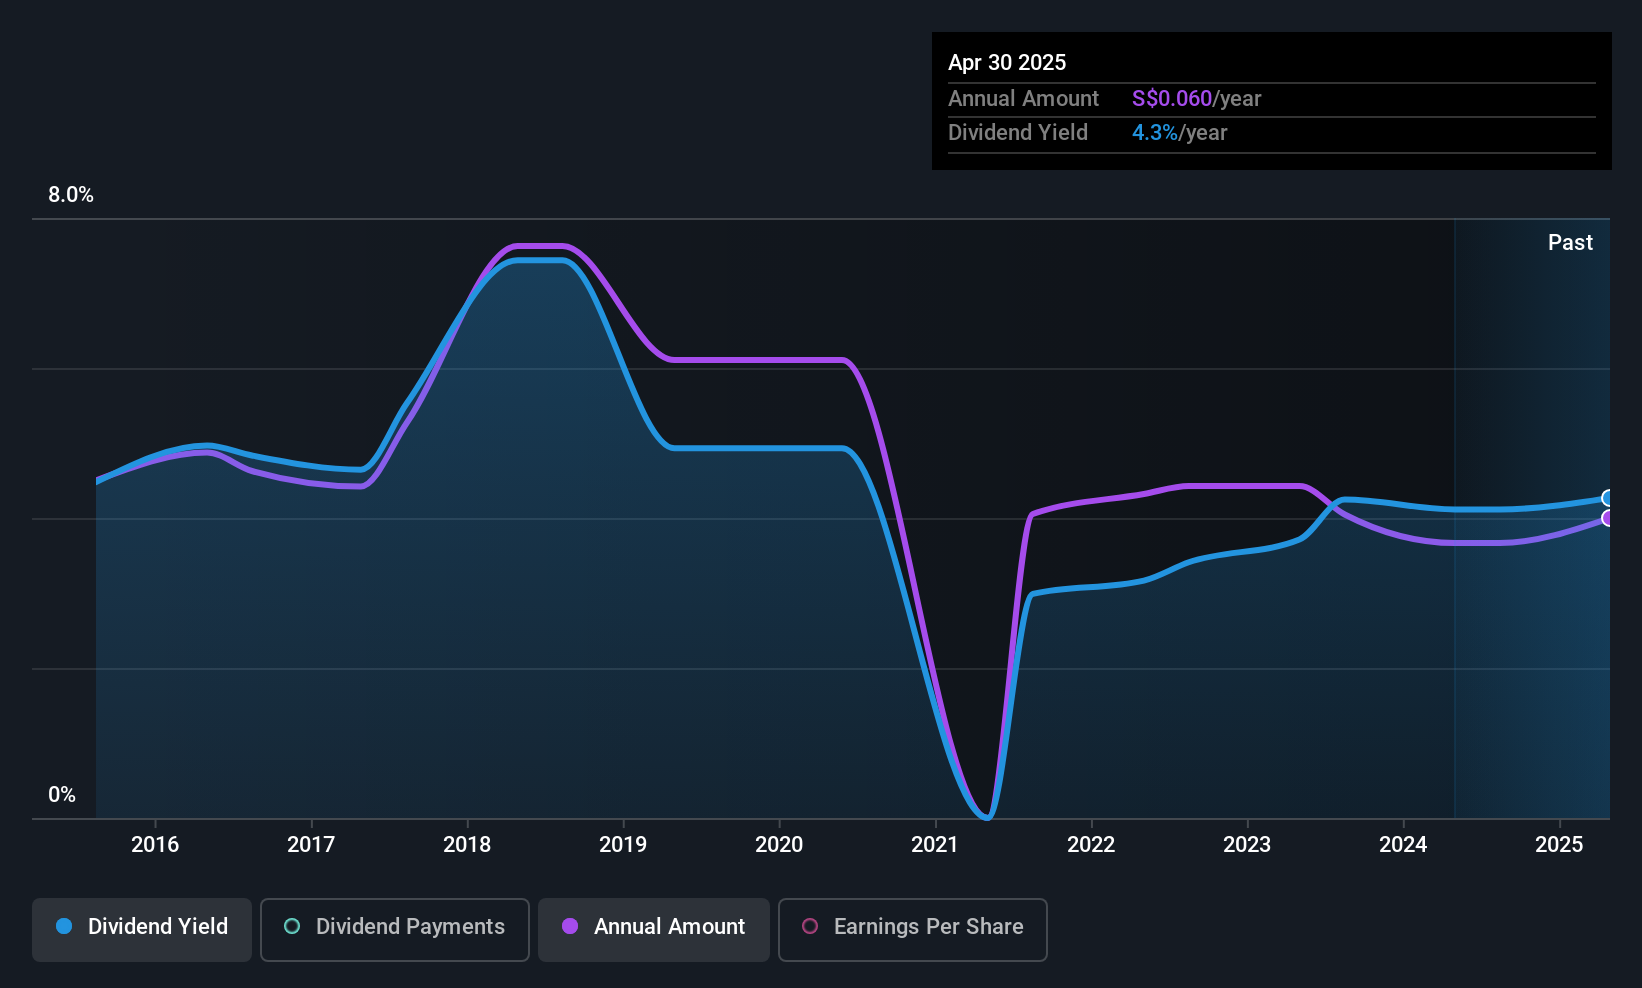Click the 8.0% y-axis label
The height and width of the screenshot is (988, 1642).
point(71,195)
